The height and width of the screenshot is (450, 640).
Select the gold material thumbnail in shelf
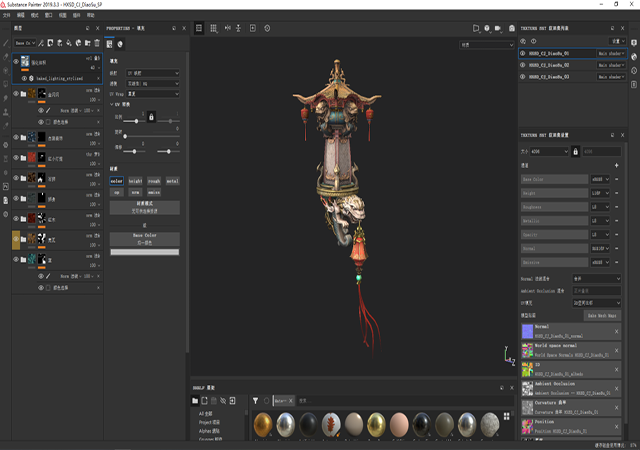pyautogui.click(x=263, y=423)
